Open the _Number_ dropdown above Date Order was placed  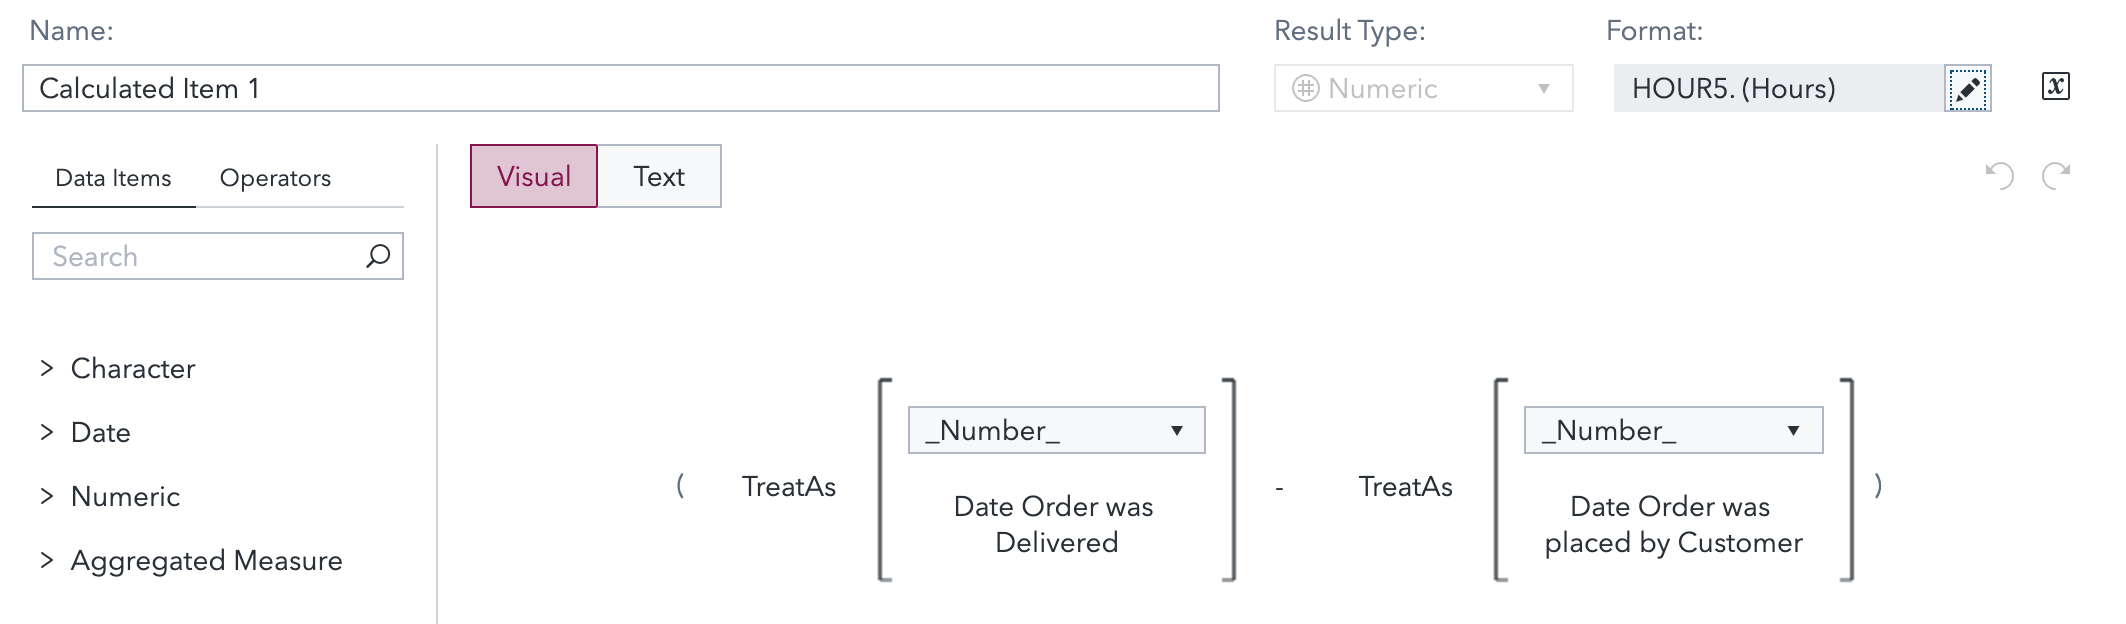(x=1673, y=430)
